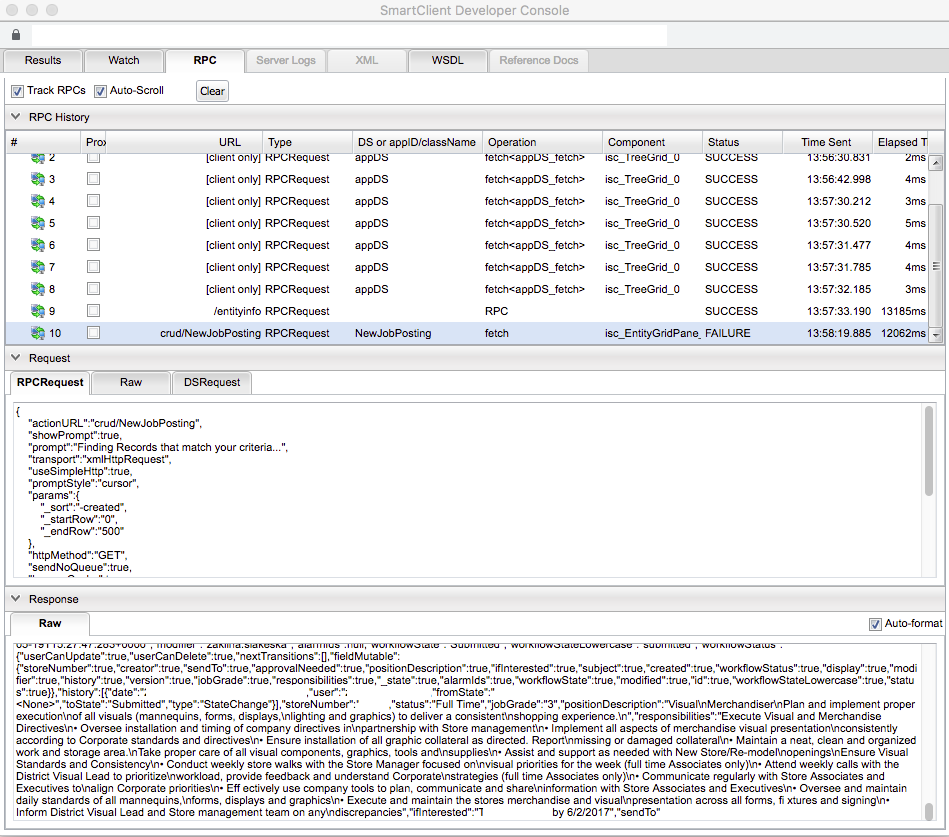Click the browser address bar field

[x=349, y=35]
